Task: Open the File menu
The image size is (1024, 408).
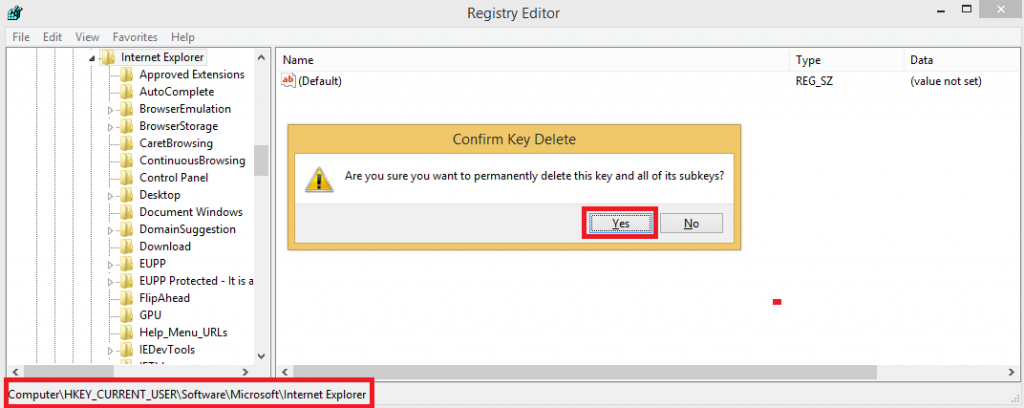Action: (x=21, y=37)
